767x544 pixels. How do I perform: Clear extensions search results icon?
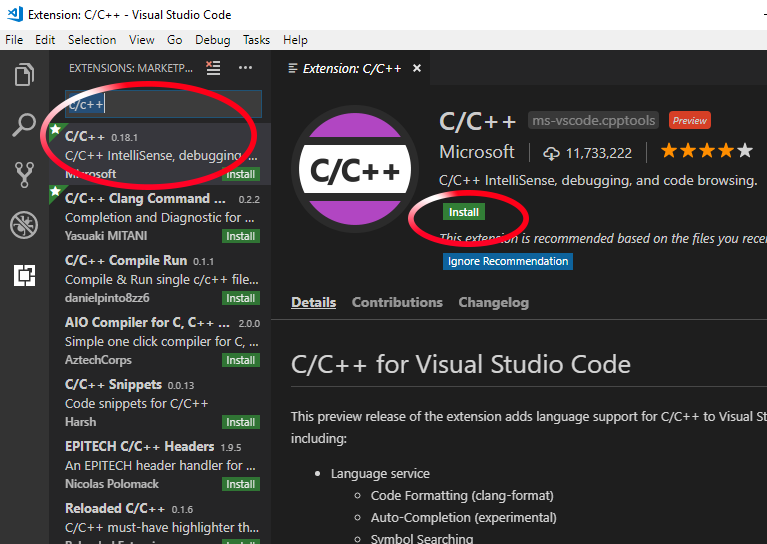[x=213, y=68]
